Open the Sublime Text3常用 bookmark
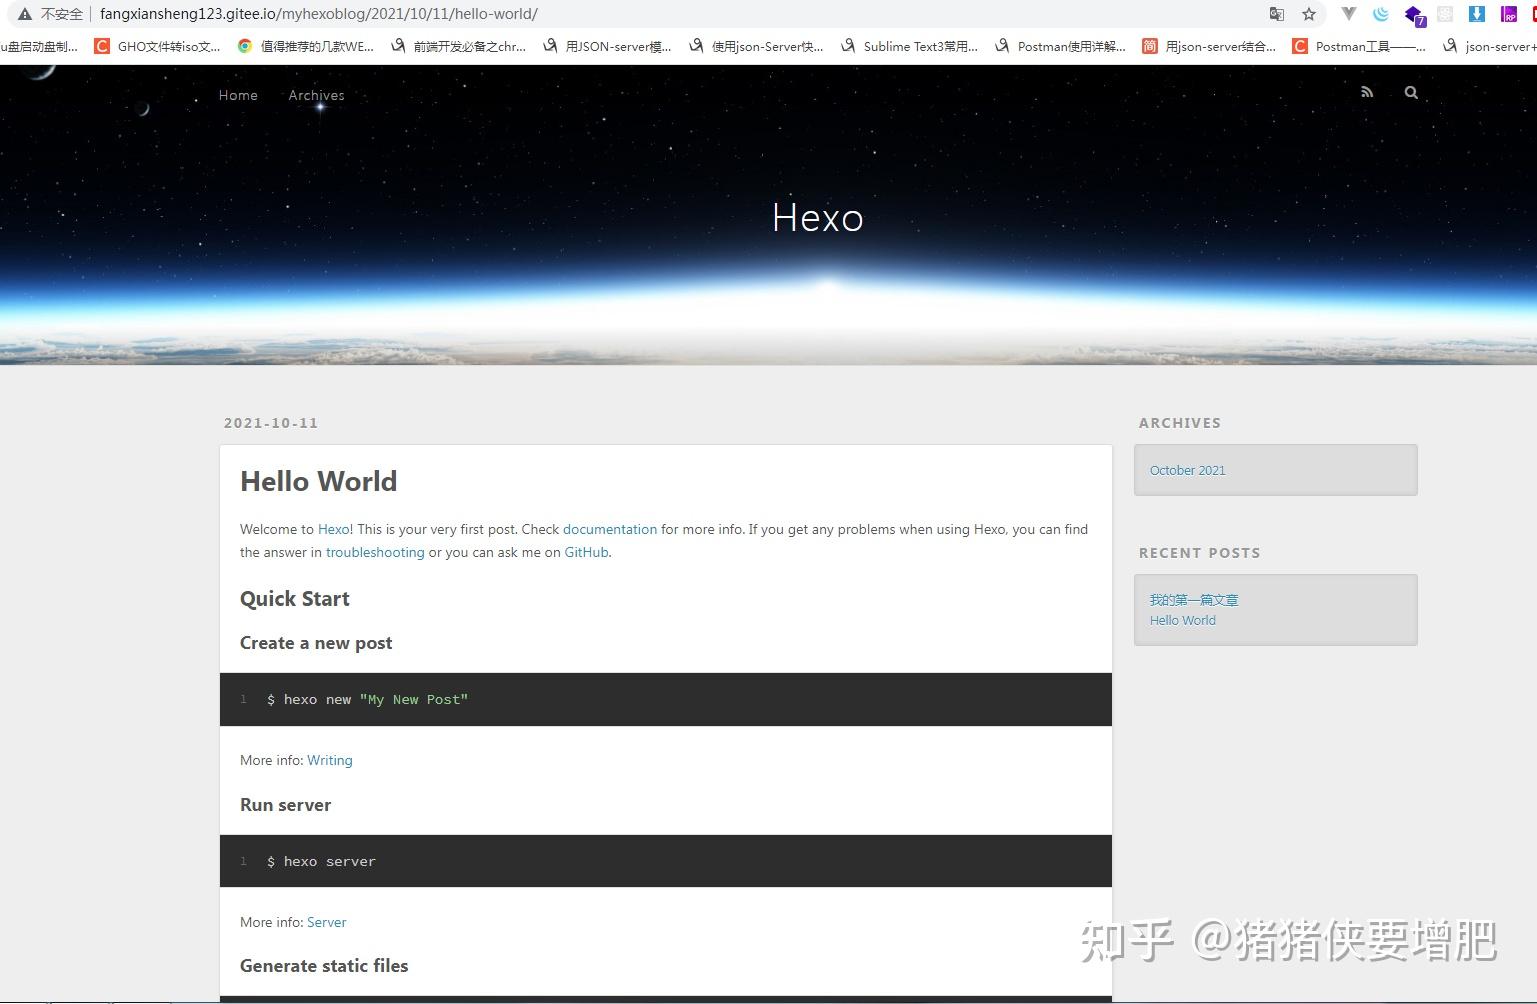The height and width of the screenshot is (1004, 1537). click(x=909, y=46)
